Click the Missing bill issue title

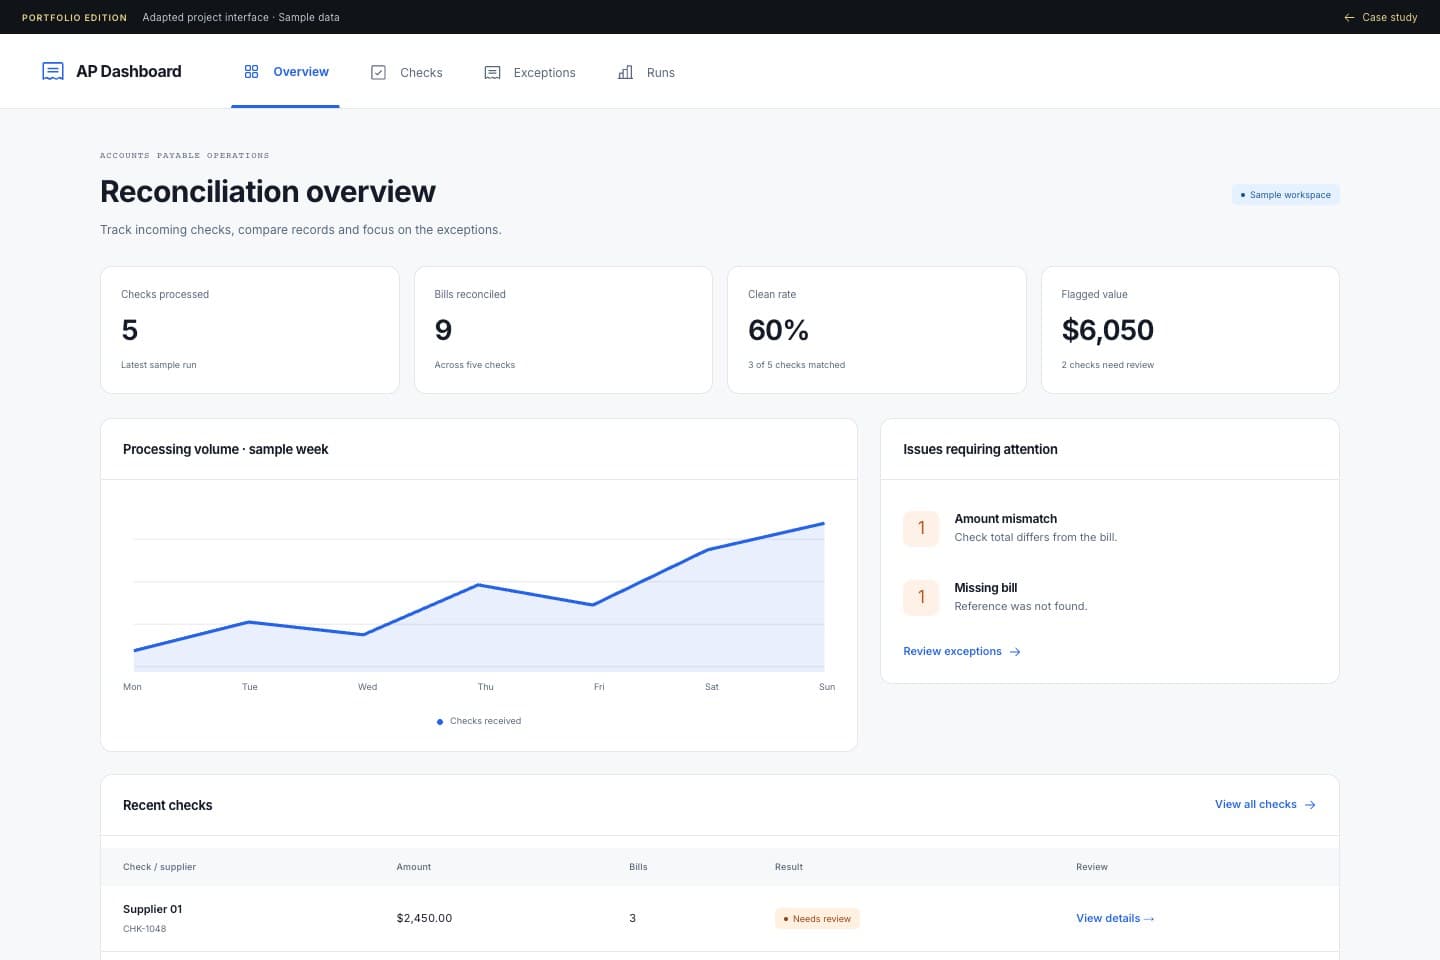tap(985, 587)
